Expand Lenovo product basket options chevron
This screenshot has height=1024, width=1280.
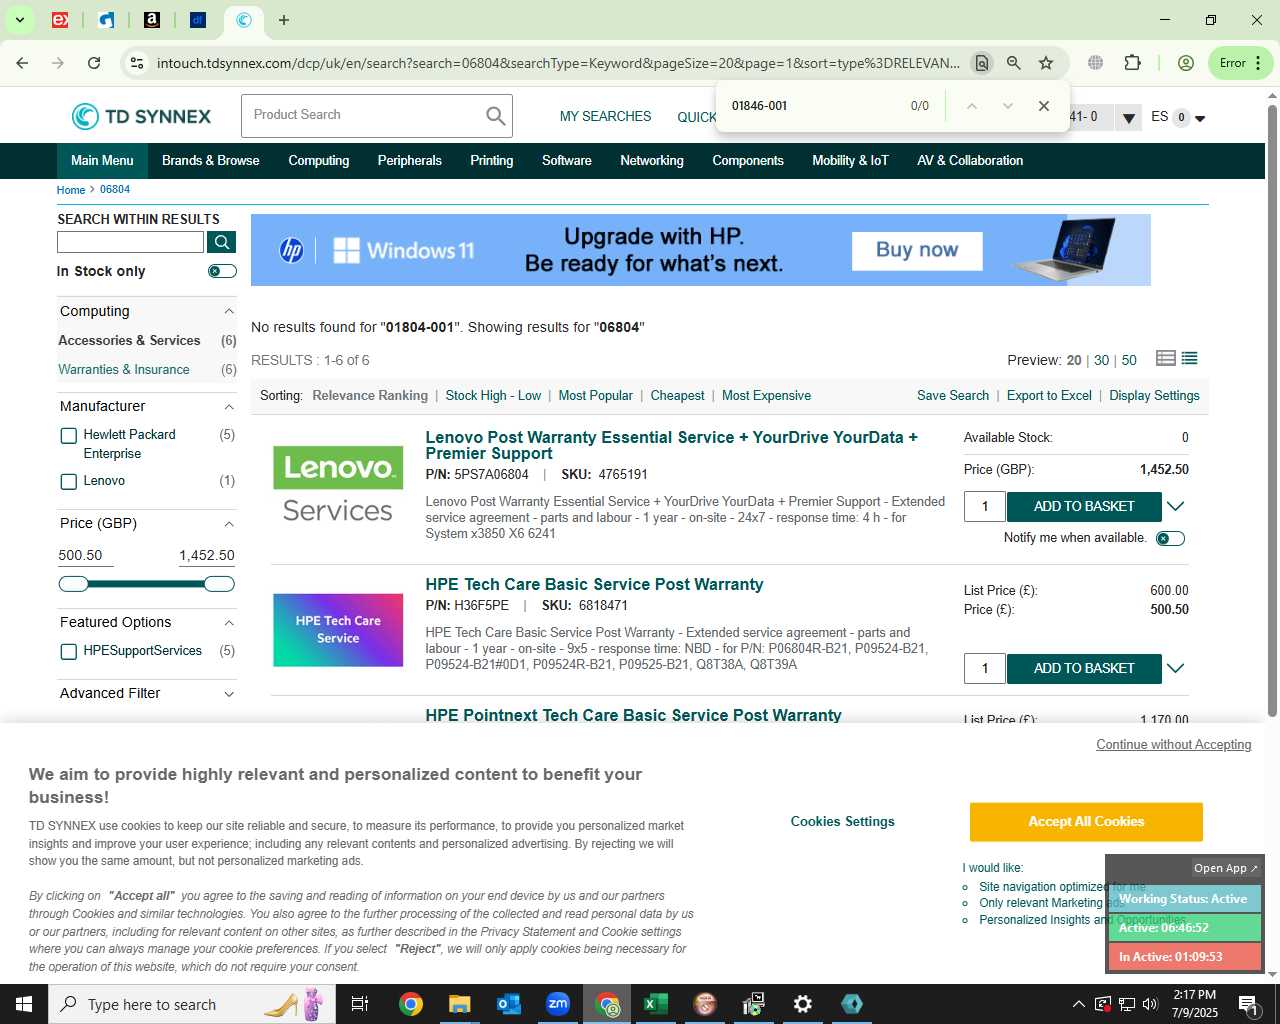tap(1176, 506)
